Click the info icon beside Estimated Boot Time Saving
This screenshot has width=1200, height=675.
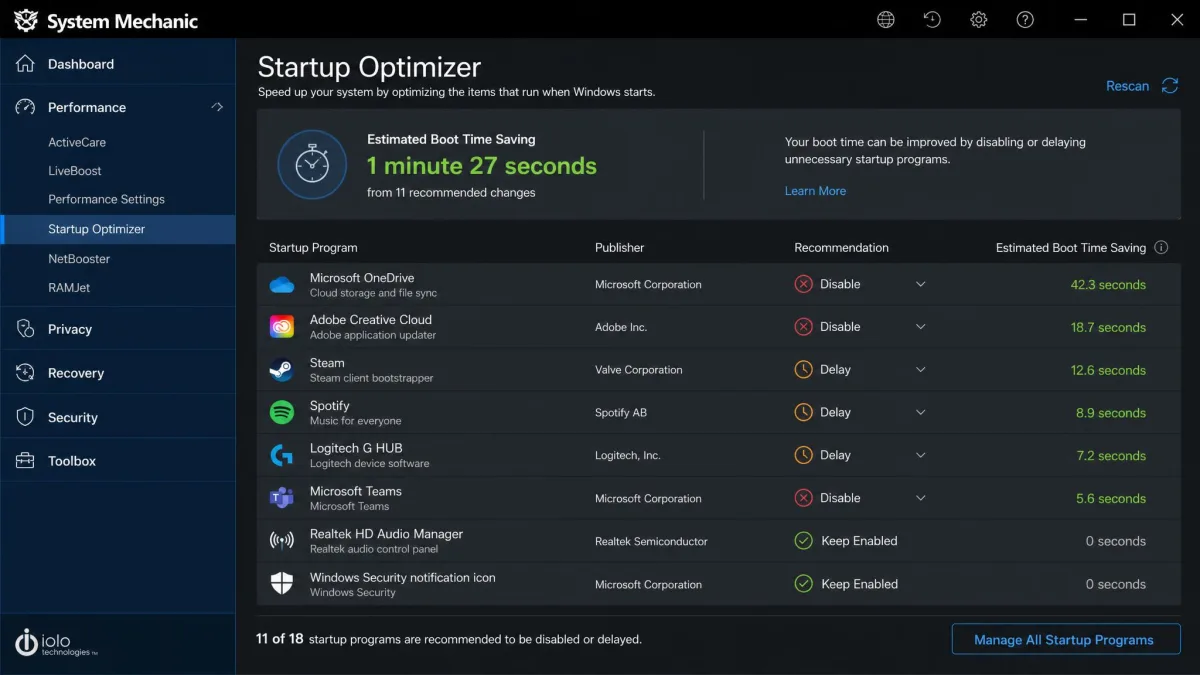point(1161,248)
